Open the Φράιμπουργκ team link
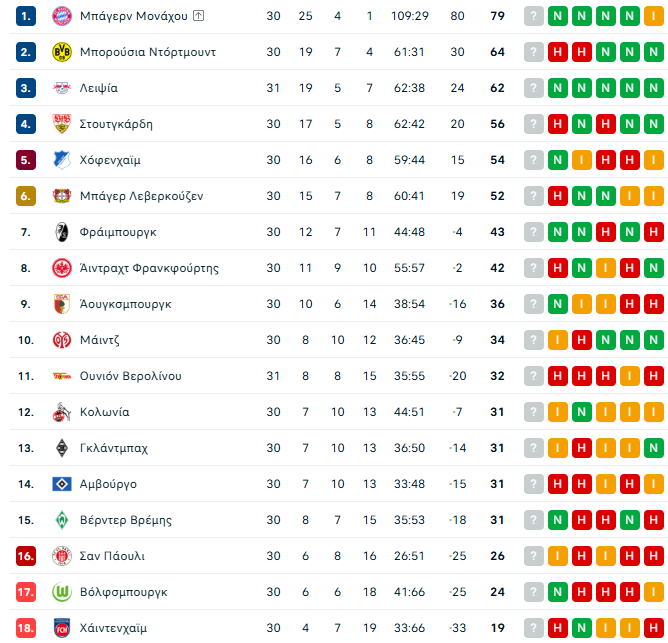Image resolution: width=668 pixels, height=643 pixels. [118, 232]
